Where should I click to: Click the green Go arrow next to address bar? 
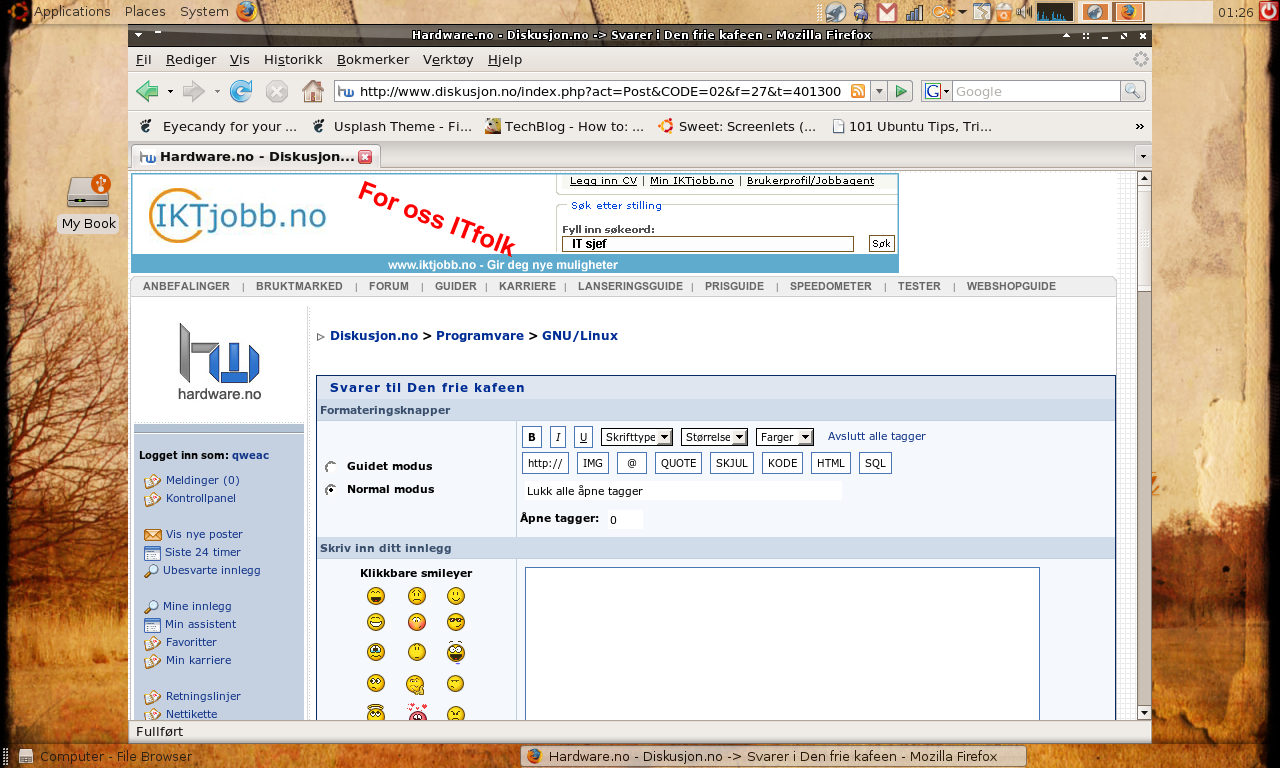click(x=901, y=91)
